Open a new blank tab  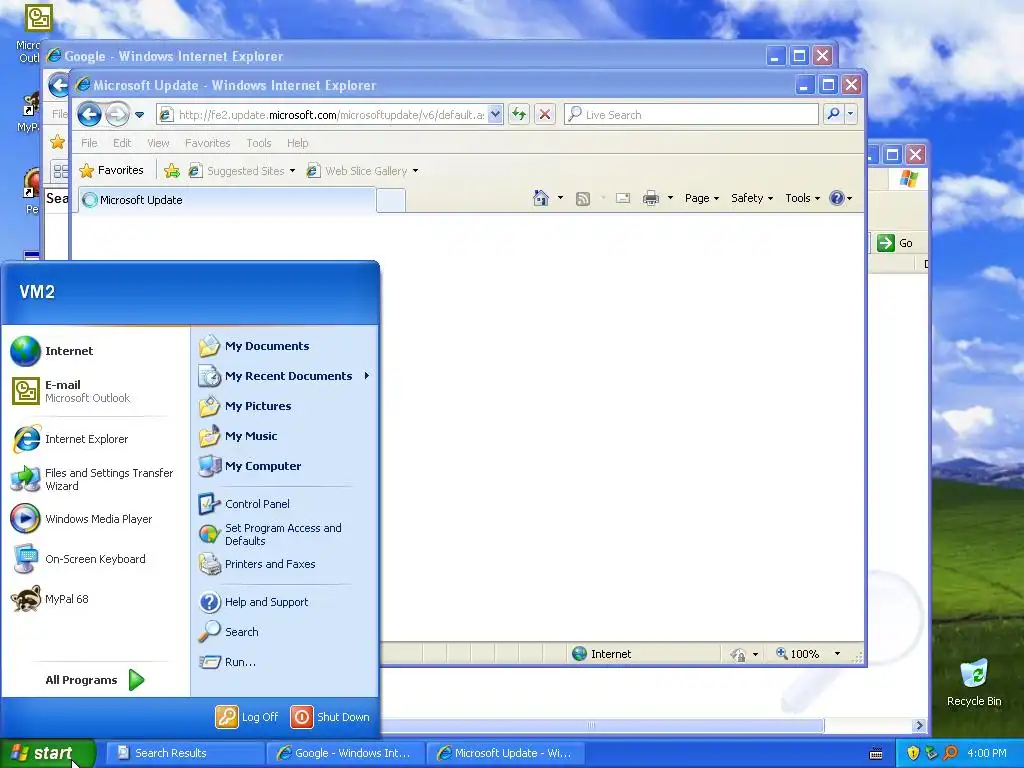[x=391, y=200]
